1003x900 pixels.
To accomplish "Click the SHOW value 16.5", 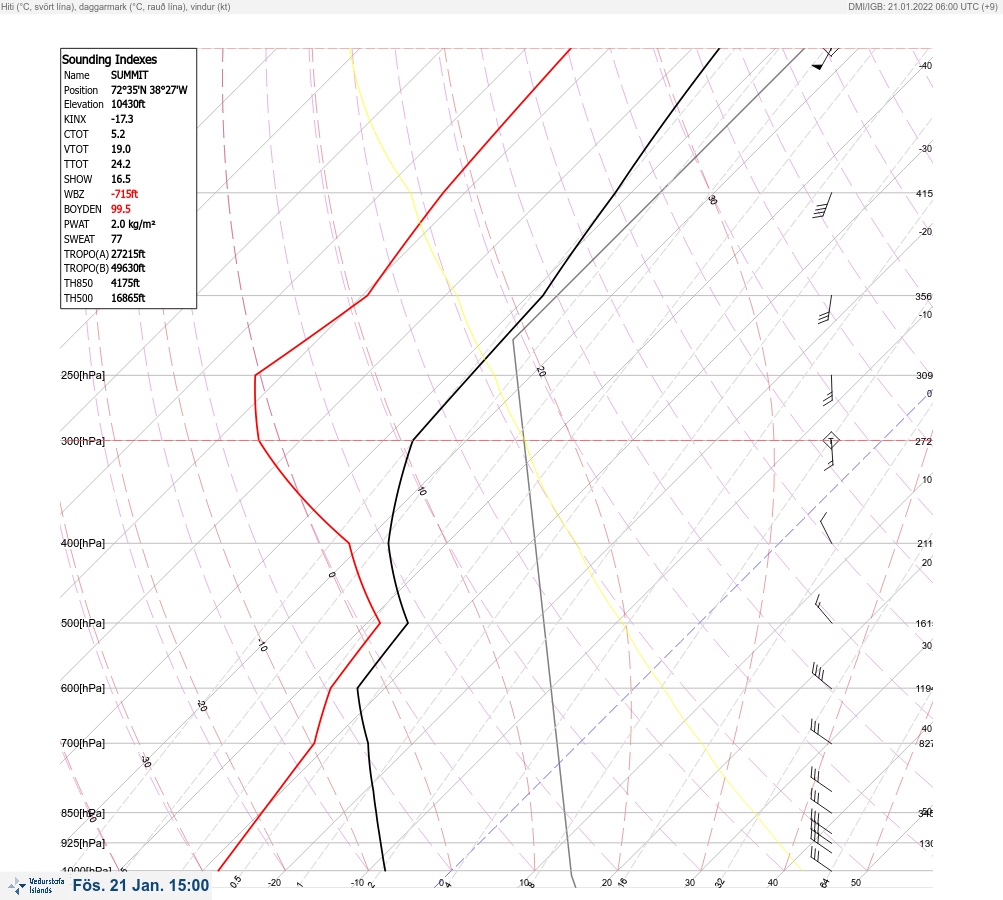I will click(x=121, y=179).
